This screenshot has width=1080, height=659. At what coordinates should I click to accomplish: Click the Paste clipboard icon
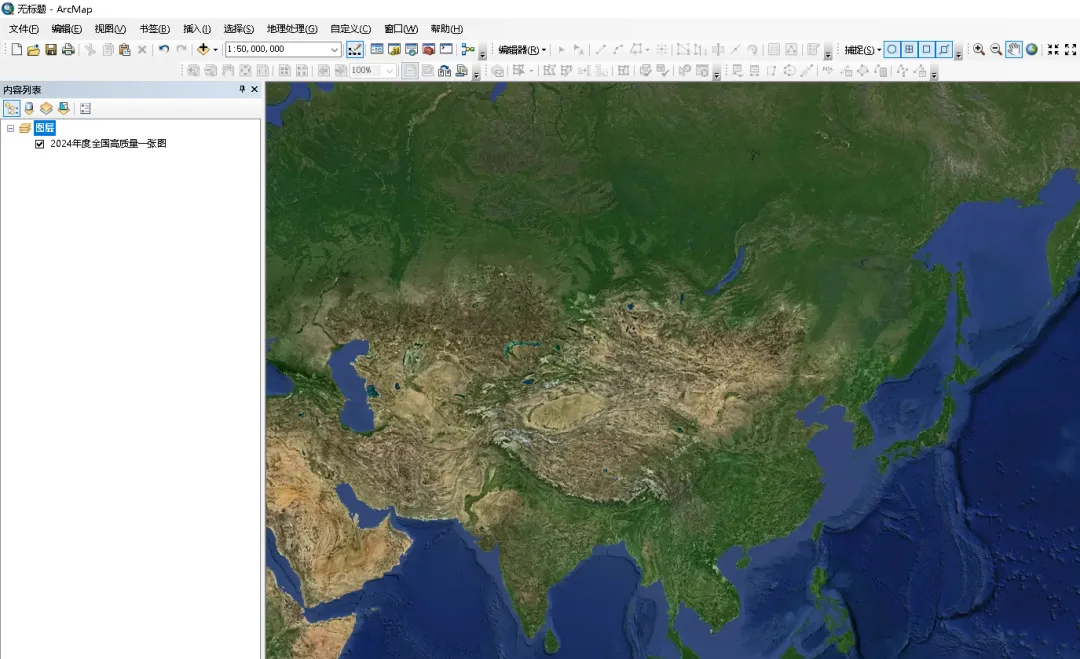(x=125, y=50)
